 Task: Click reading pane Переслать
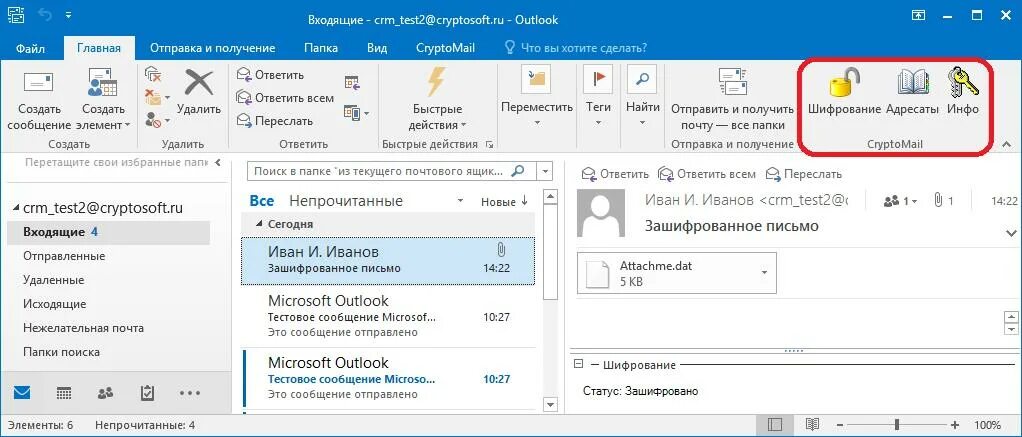(x=804, y=174)
